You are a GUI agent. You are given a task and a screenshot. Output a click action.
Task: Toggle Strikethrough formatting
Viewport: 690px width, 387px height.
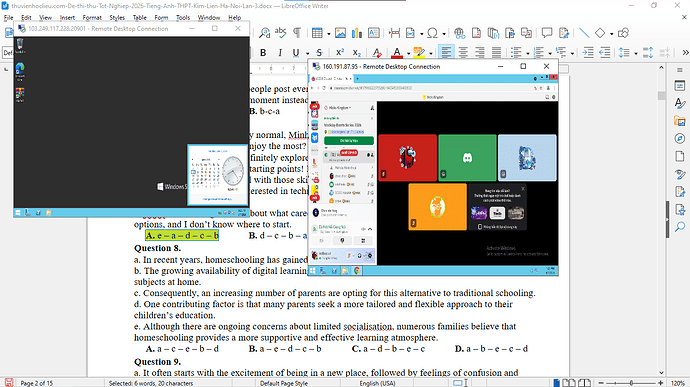(319, 53)
